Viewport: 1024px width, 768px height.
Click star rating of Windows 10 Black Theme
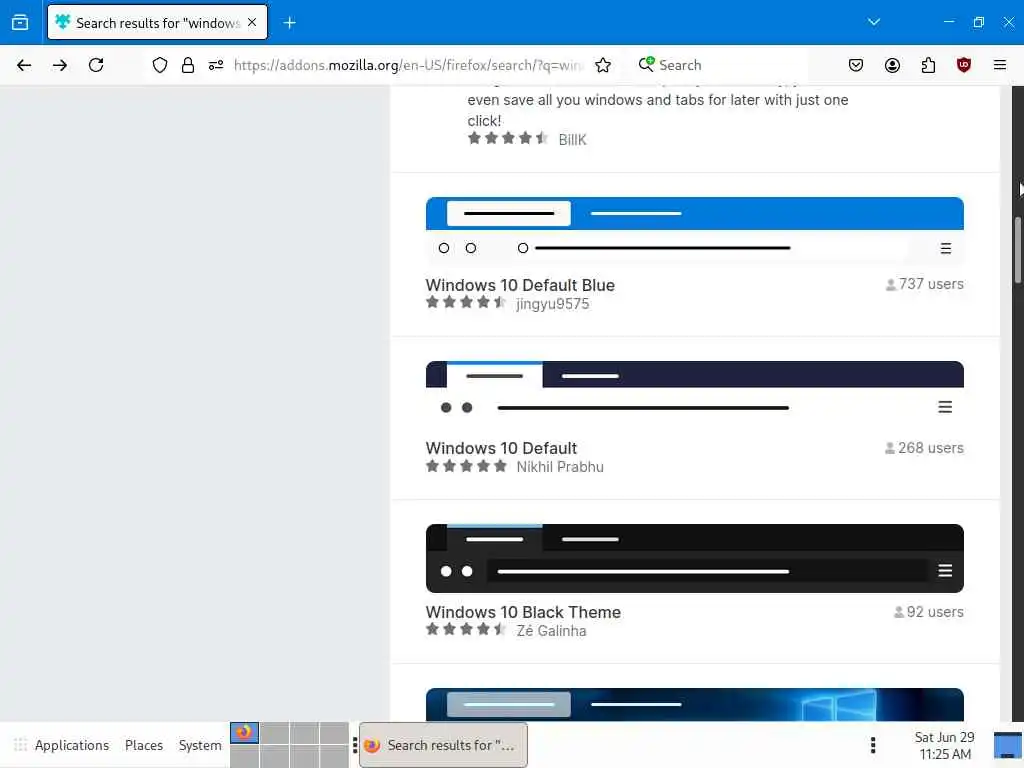[x=466, y=630]
